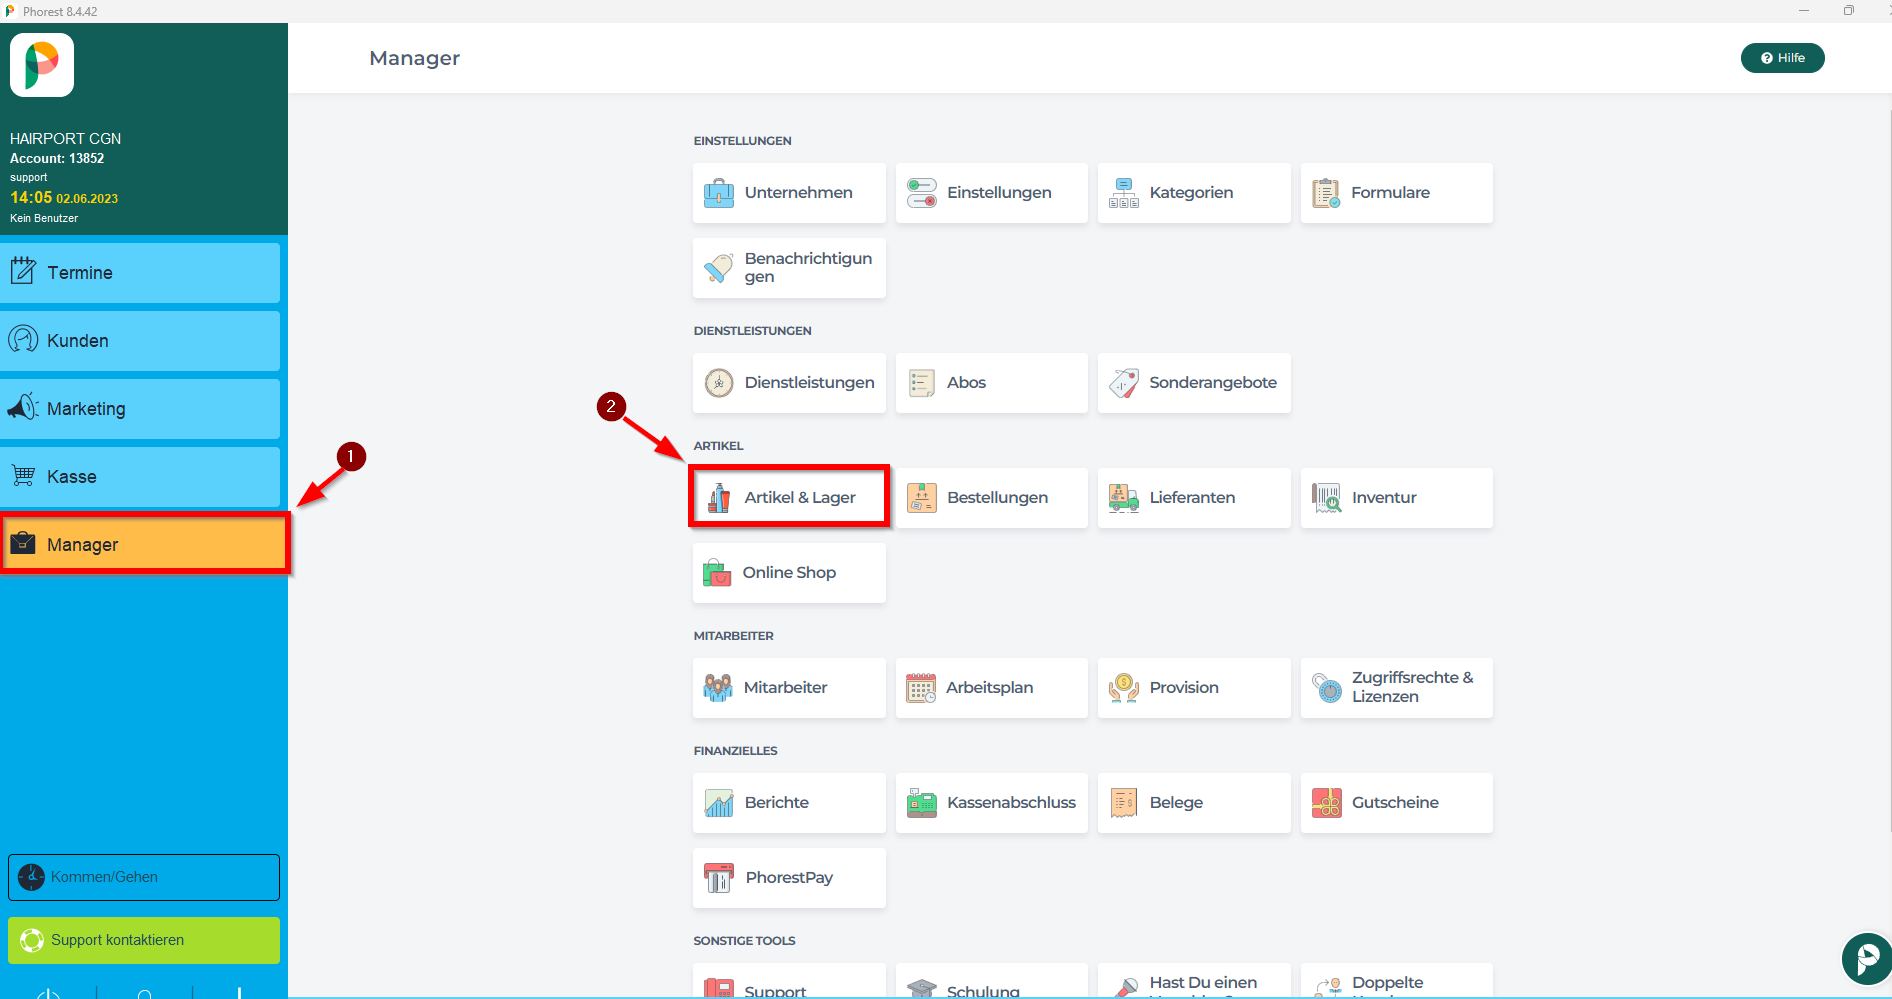Click the Kunden head icon
Image resolution: width=1892 pixels, height=999 pixels.
pos(23,339)
